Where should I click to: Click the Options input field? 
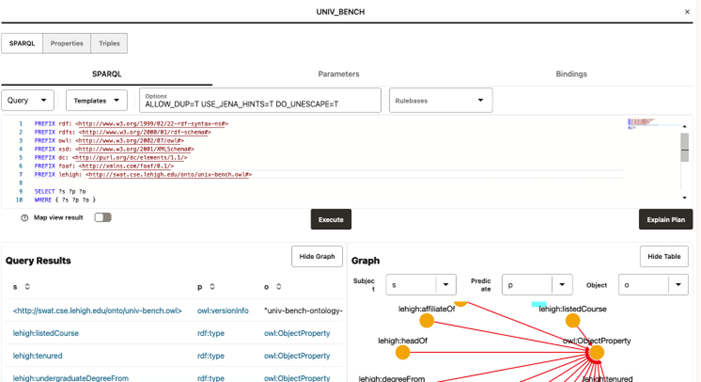pyautogui.click(x=260, y=100)
